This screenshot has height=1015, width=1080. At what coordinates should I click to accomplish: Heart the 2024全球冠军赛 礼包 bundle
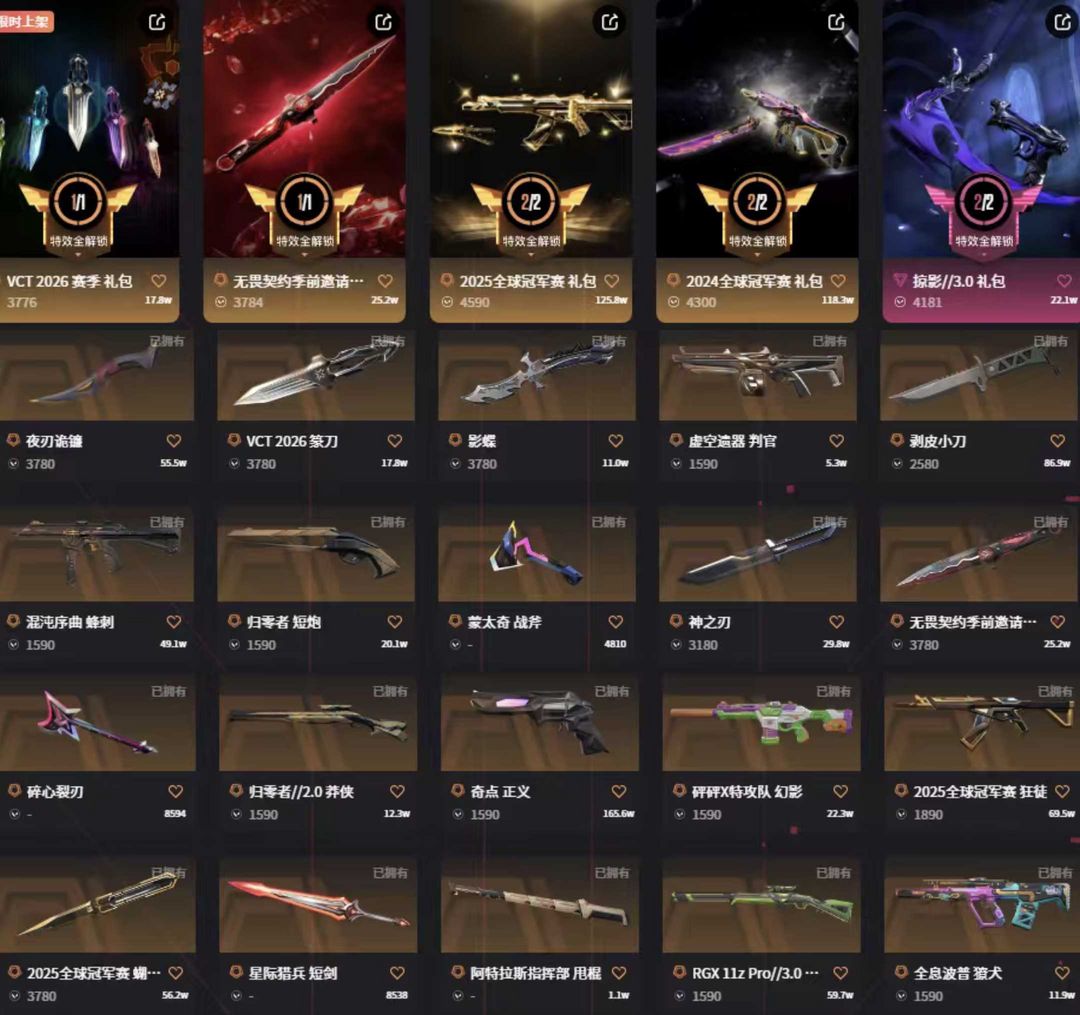click(x=838, y=281)
